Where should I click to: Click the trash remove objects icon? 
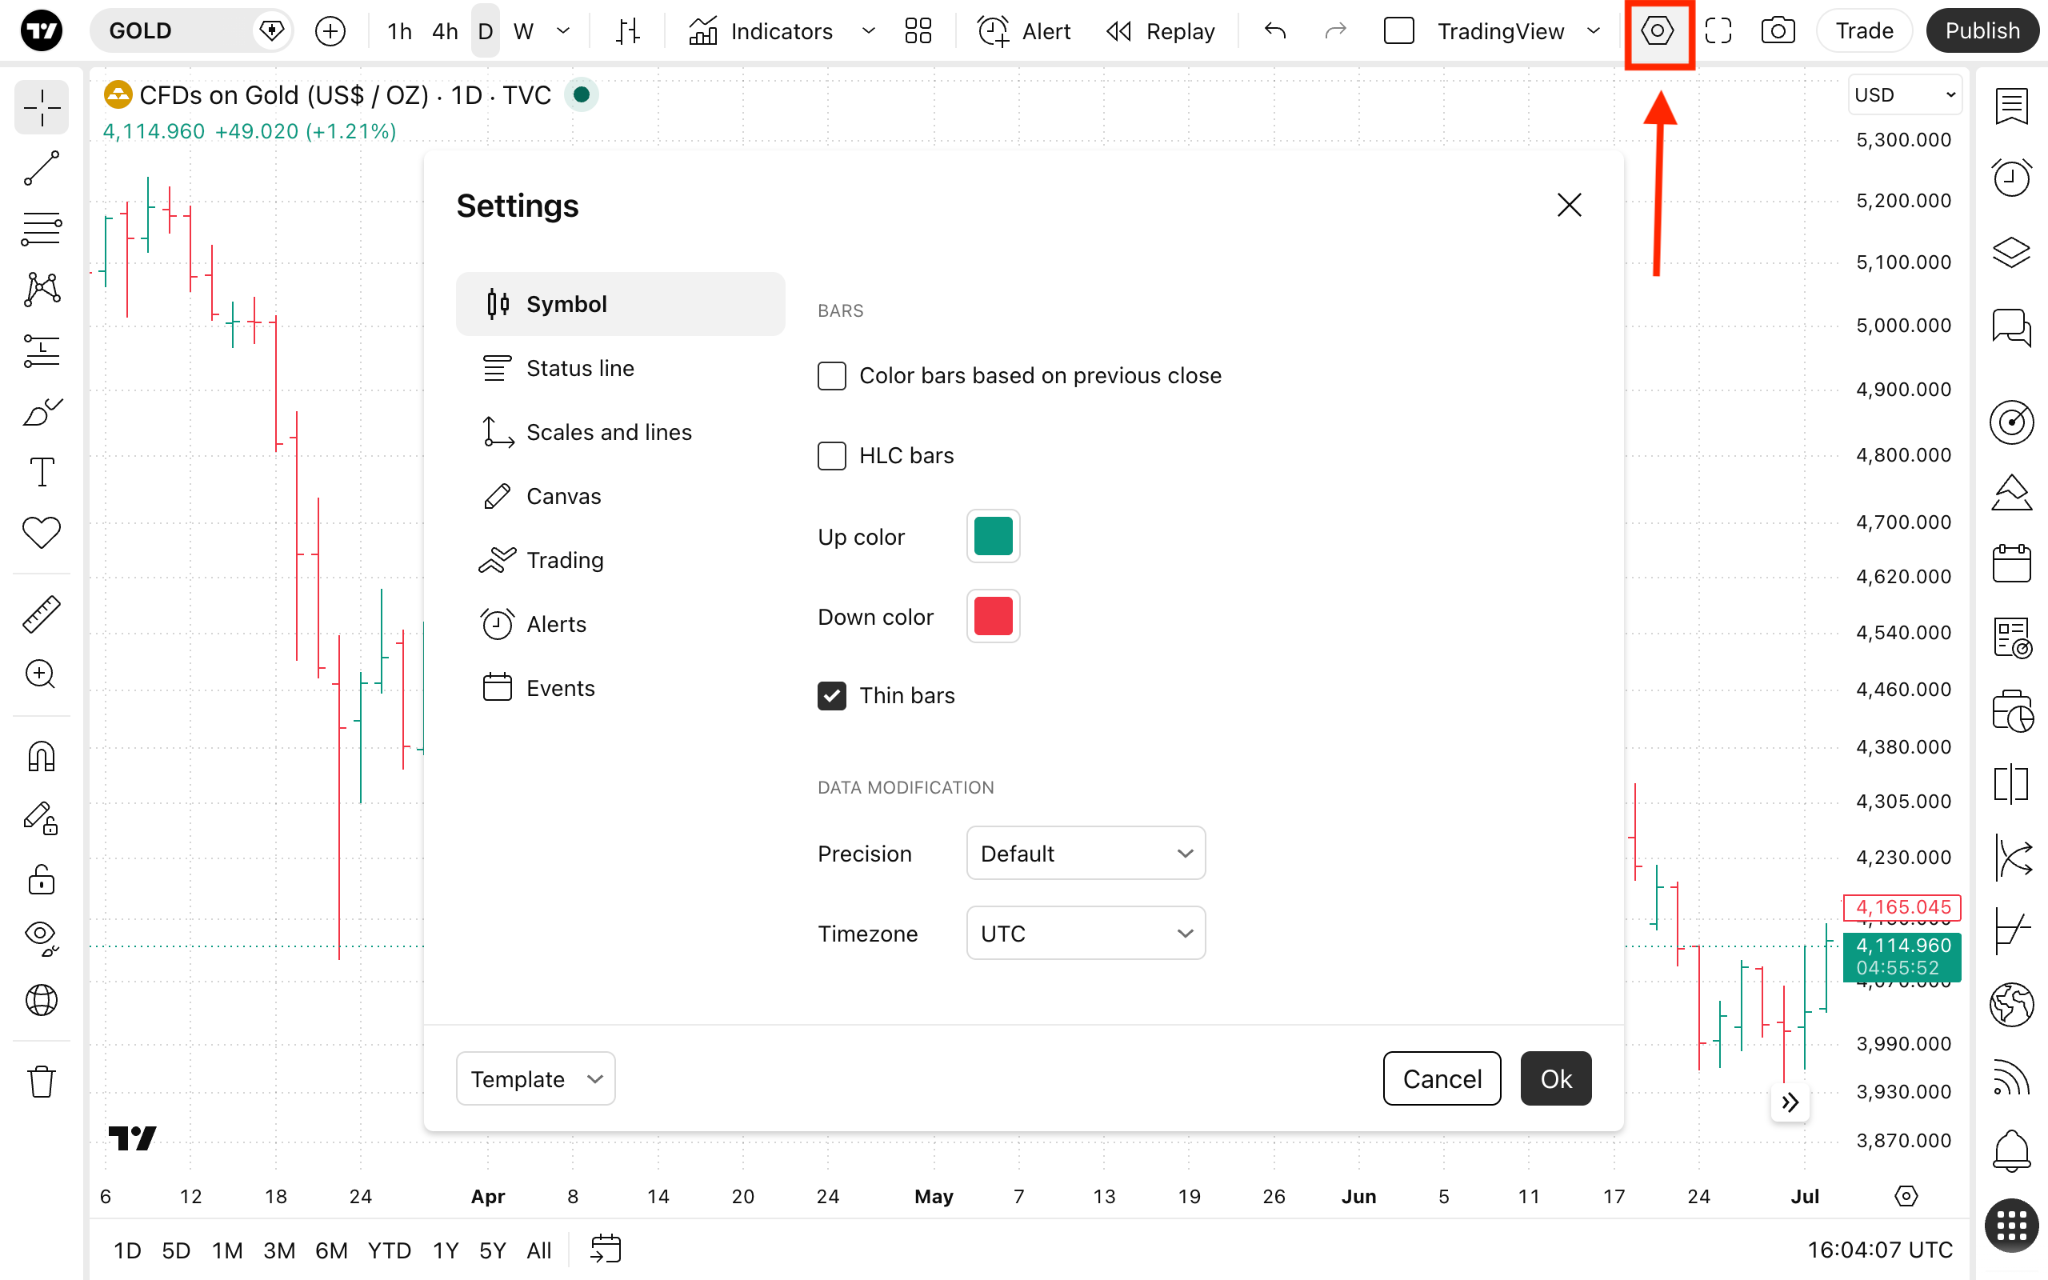(42, 1082)
